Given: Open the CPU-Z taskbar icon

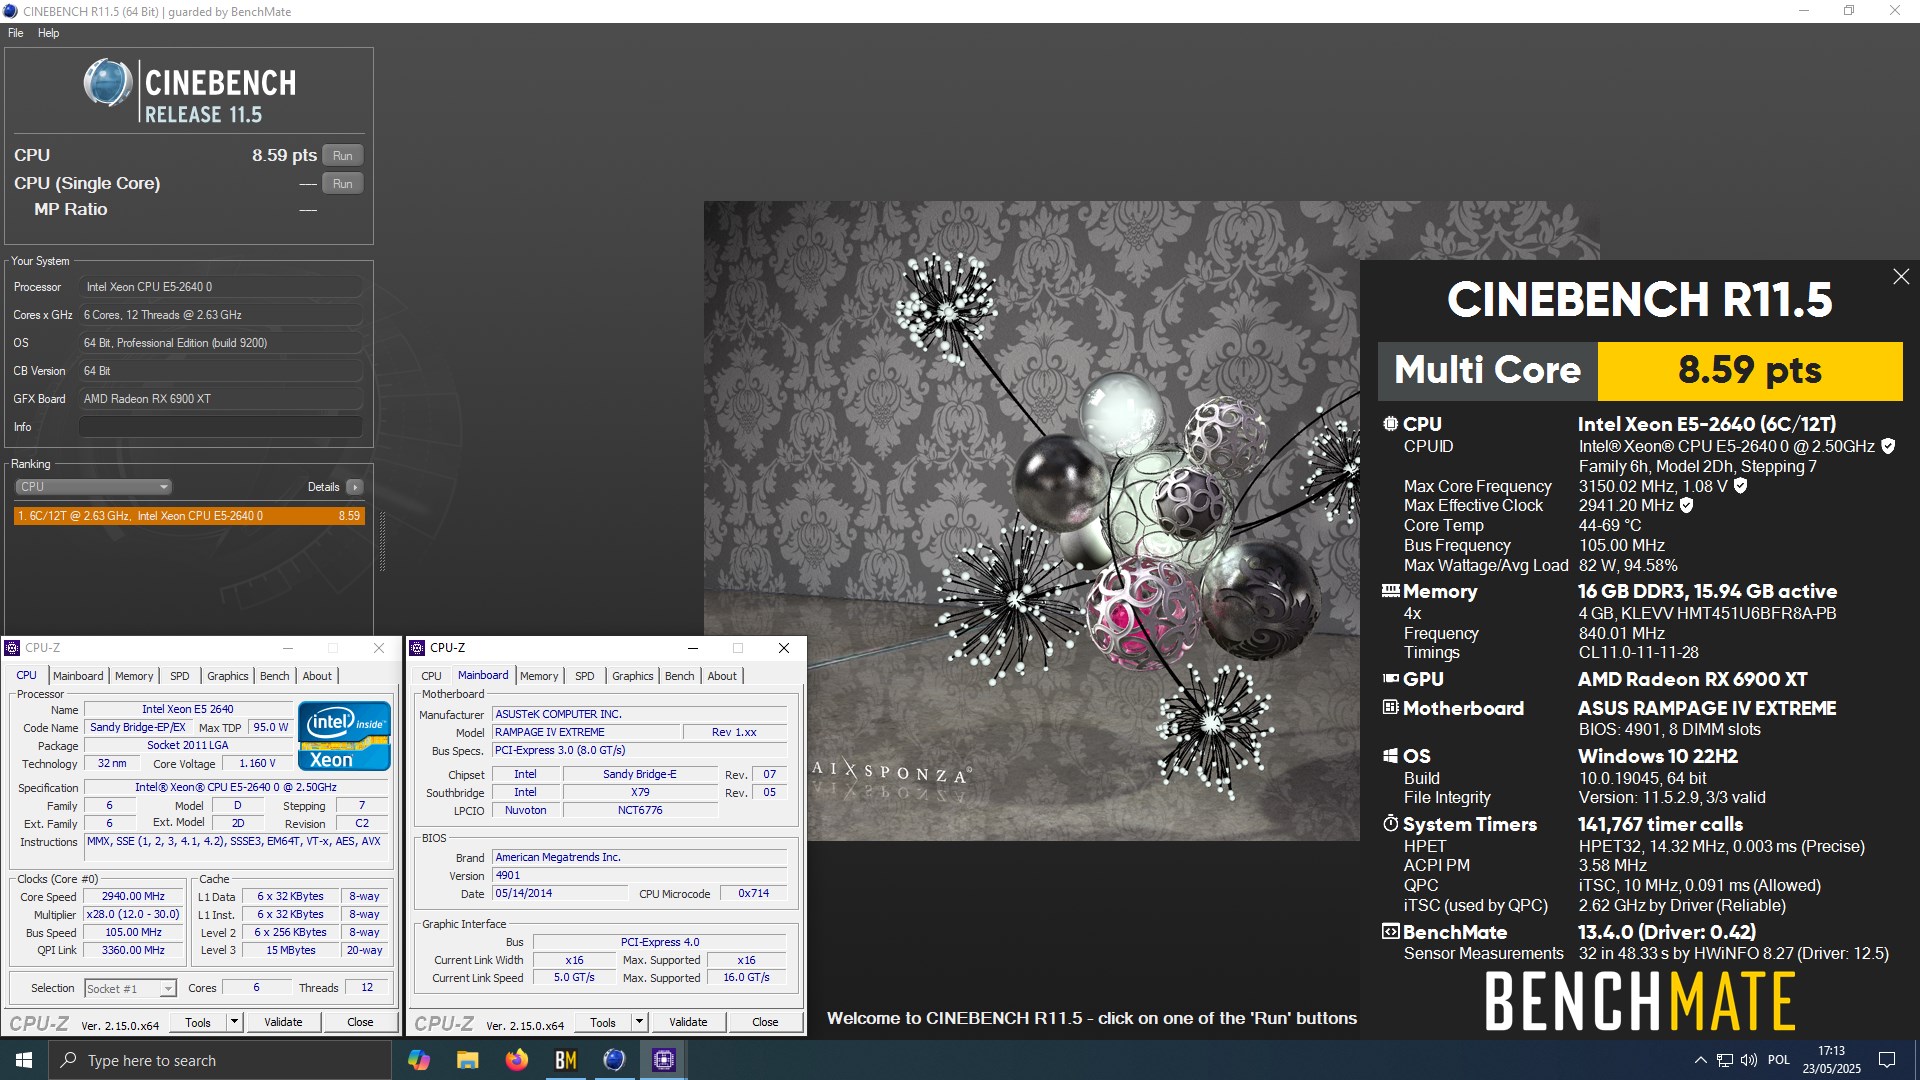Looking at the screenshot, I should pos(663,1060).
